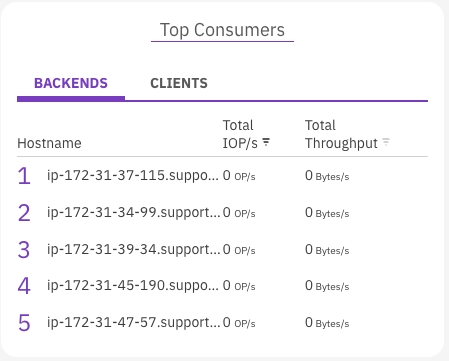Open host ip-172-31-34-99 entry
The height and width of the screenshot is (361, 449).
pyautogui.click(x=133, y=212)
